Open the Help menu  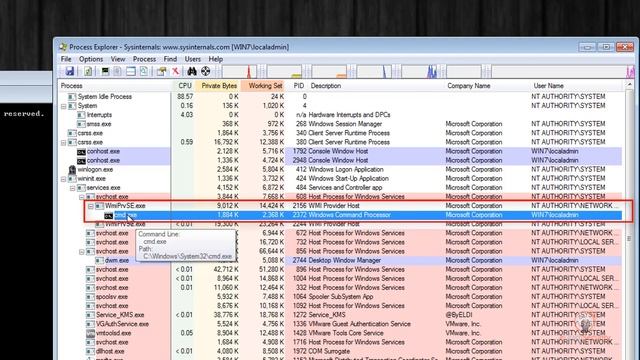click(216, 59)
